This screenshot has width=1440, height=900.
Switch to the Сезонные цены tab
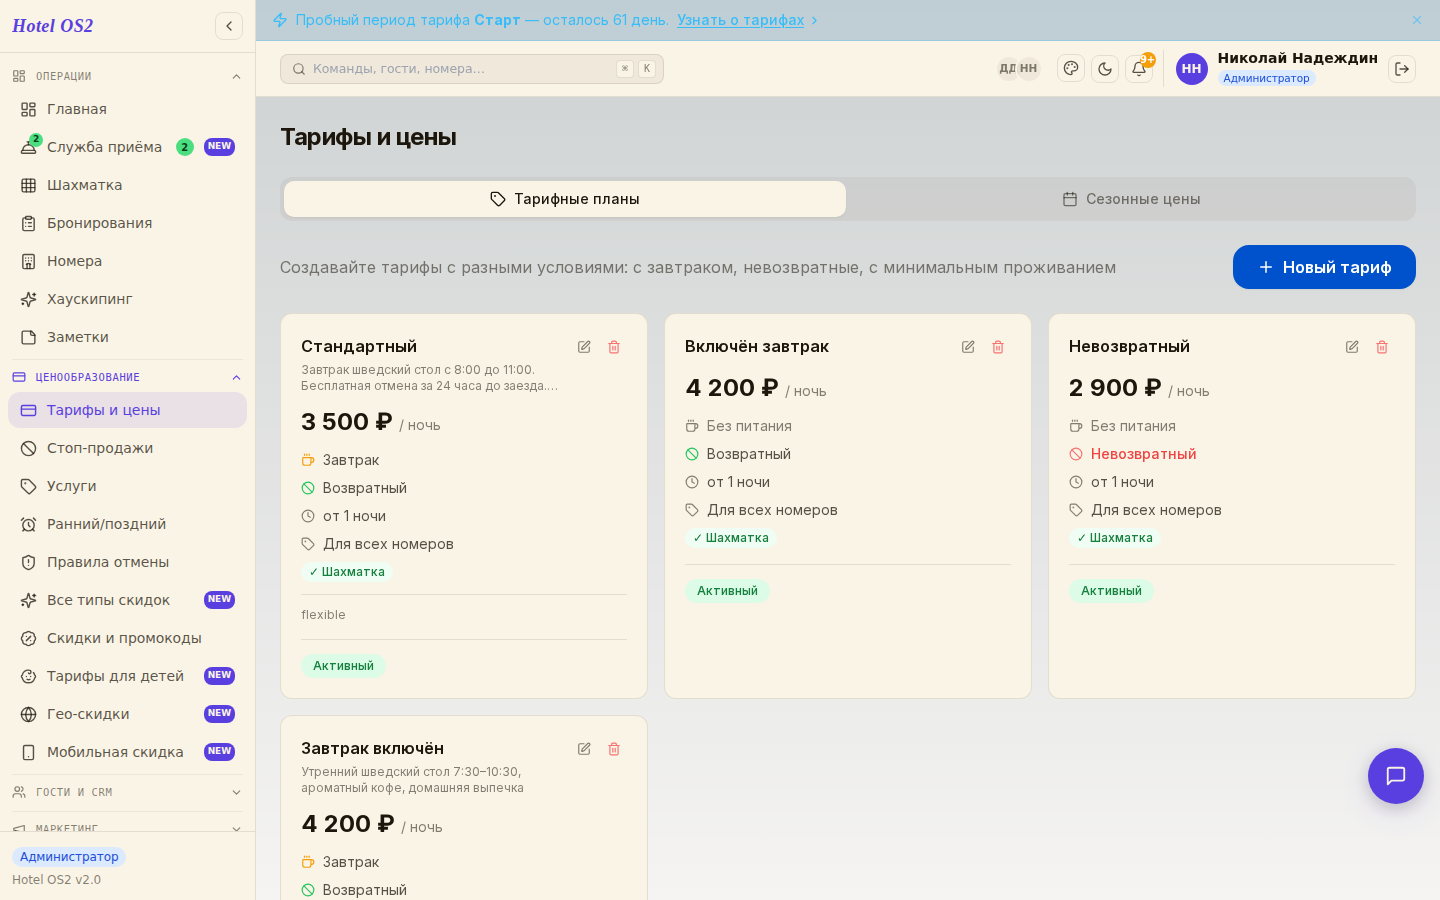point(1131,199)
